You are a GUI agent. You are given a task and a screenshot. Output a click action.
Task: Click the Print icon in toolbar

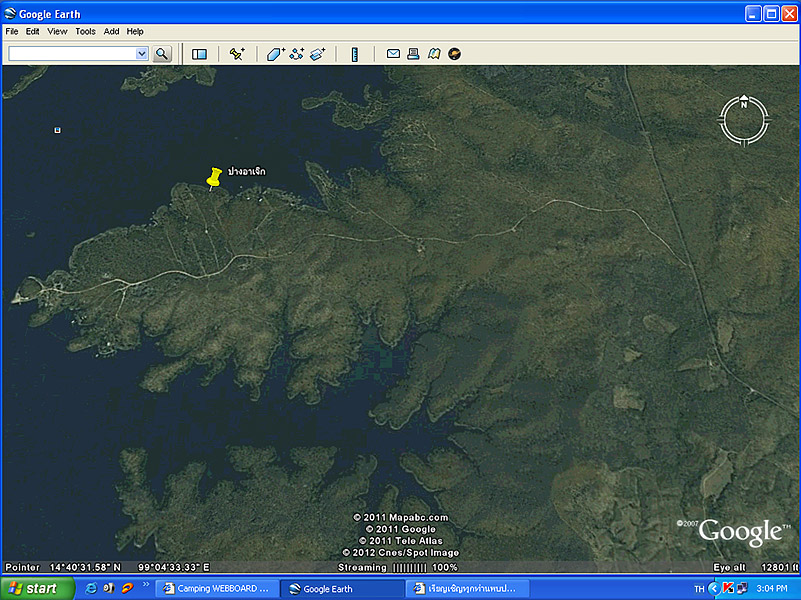pos(413,54)
